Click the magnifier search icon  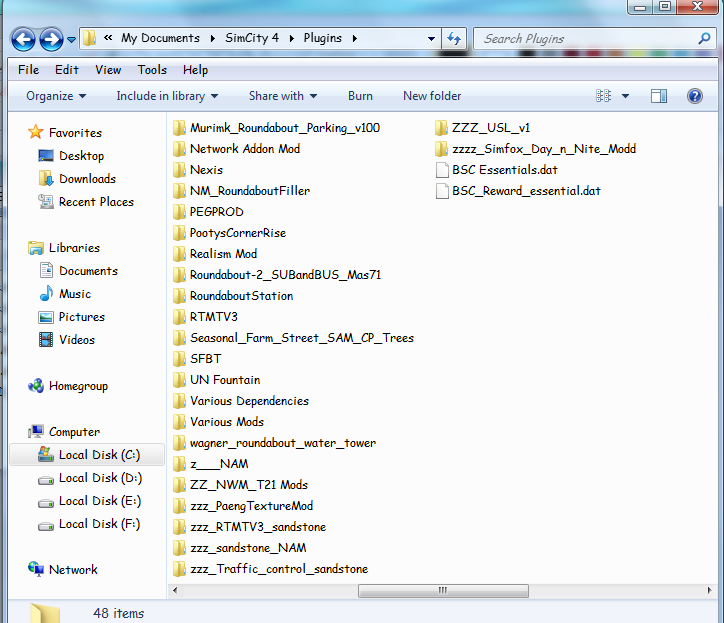tap(704, 38)
